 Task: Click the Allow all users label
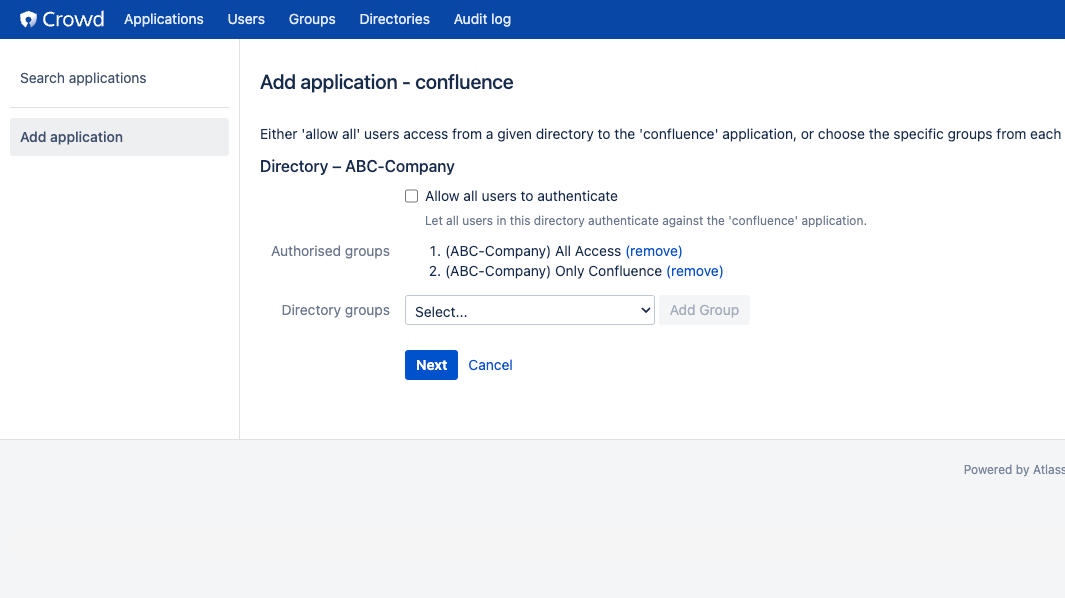click(x=521, y=196)
